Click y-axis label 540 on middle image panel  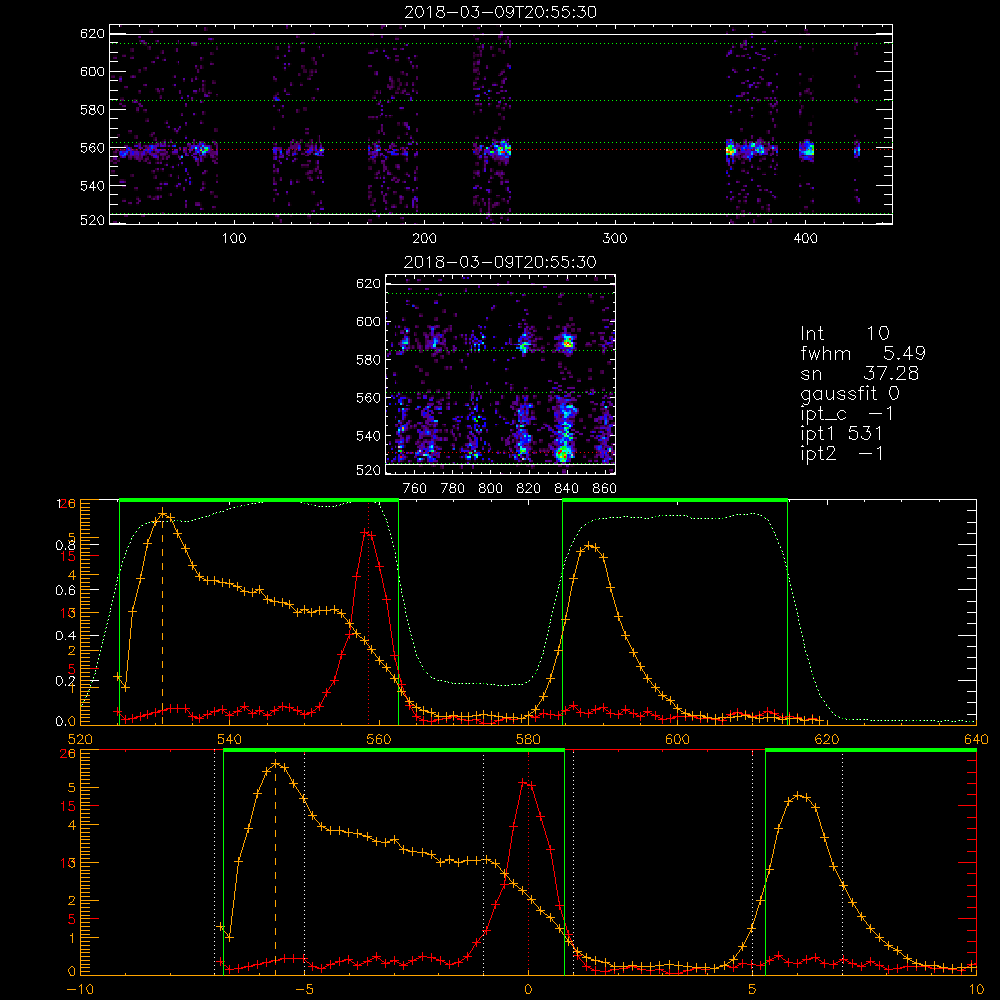(368, 436)
